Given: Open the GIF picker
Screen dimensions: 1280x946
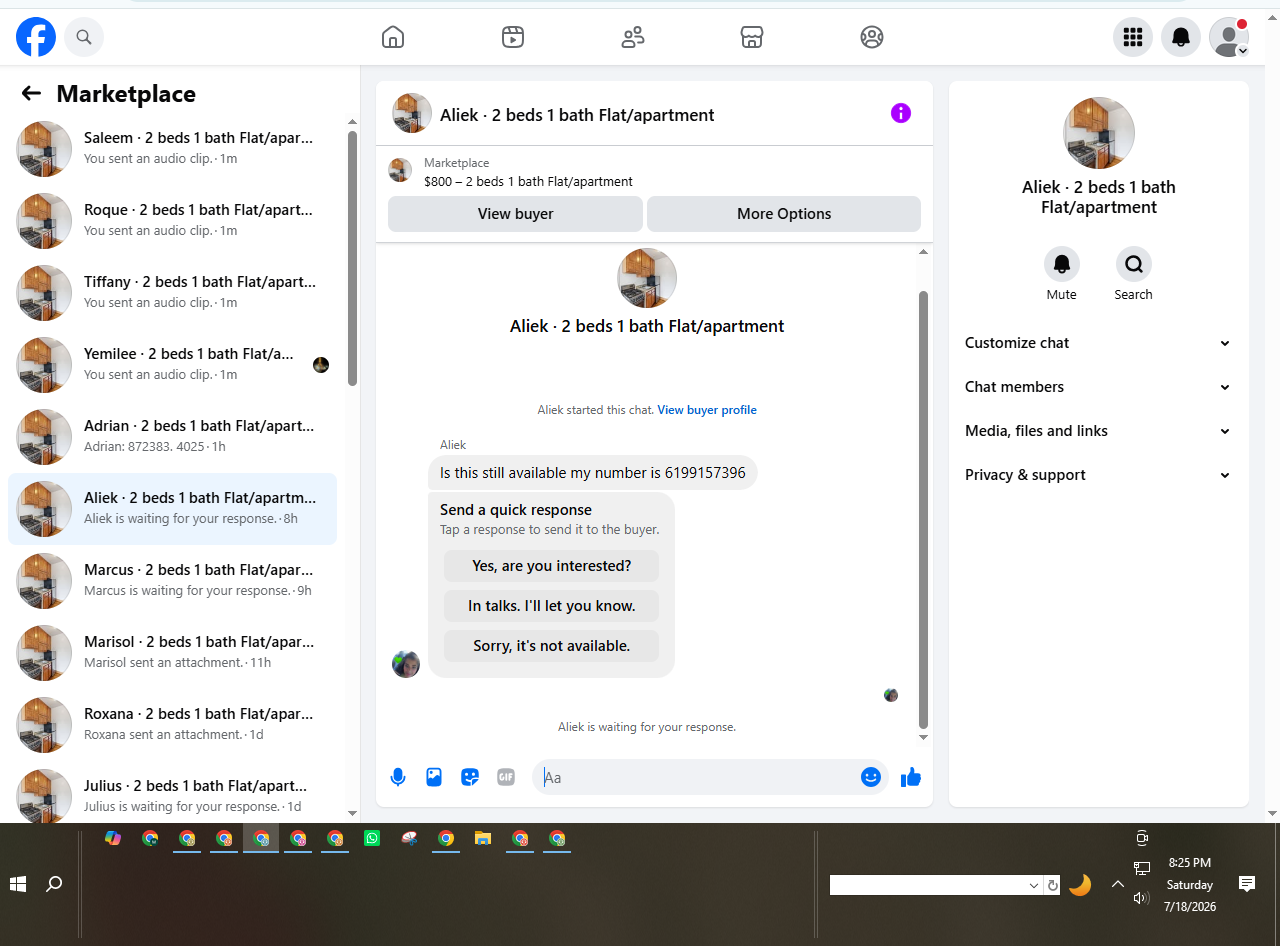Looking at the screenshot, I should click(506, 777).
